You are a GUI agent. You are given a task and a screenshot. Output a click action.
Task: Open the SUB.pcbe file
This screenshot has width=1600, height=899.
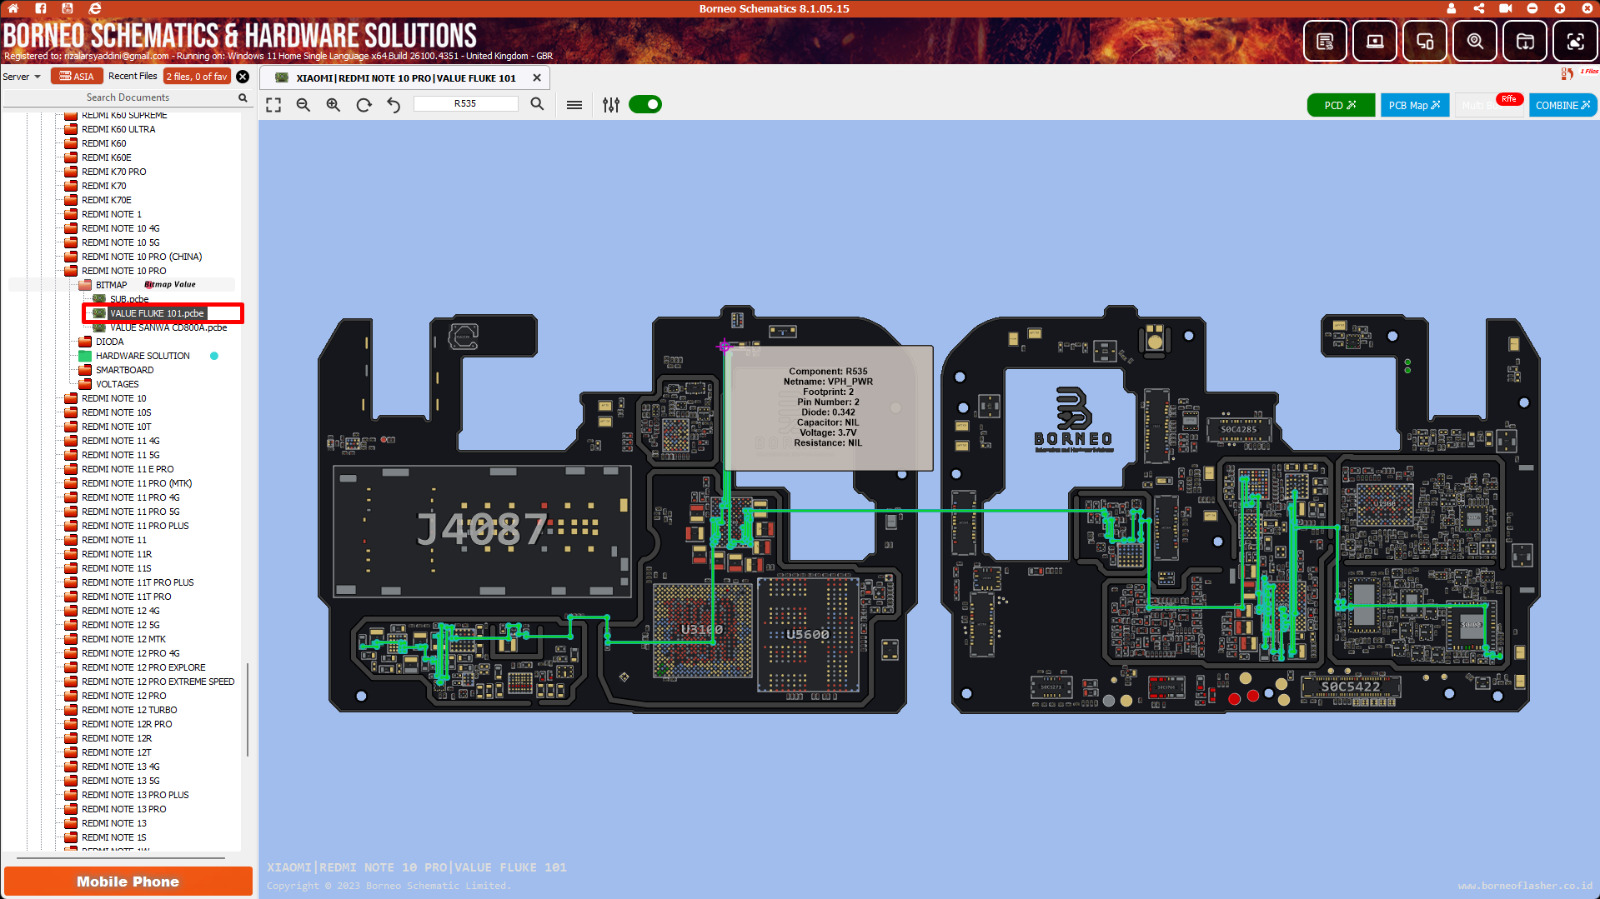(x=129, y=299)
